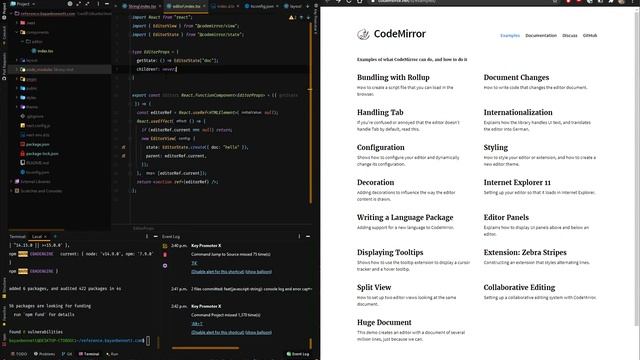Open the Split View example
The image size is (640, 360).
pyautogui.click(x=374, y=287)
